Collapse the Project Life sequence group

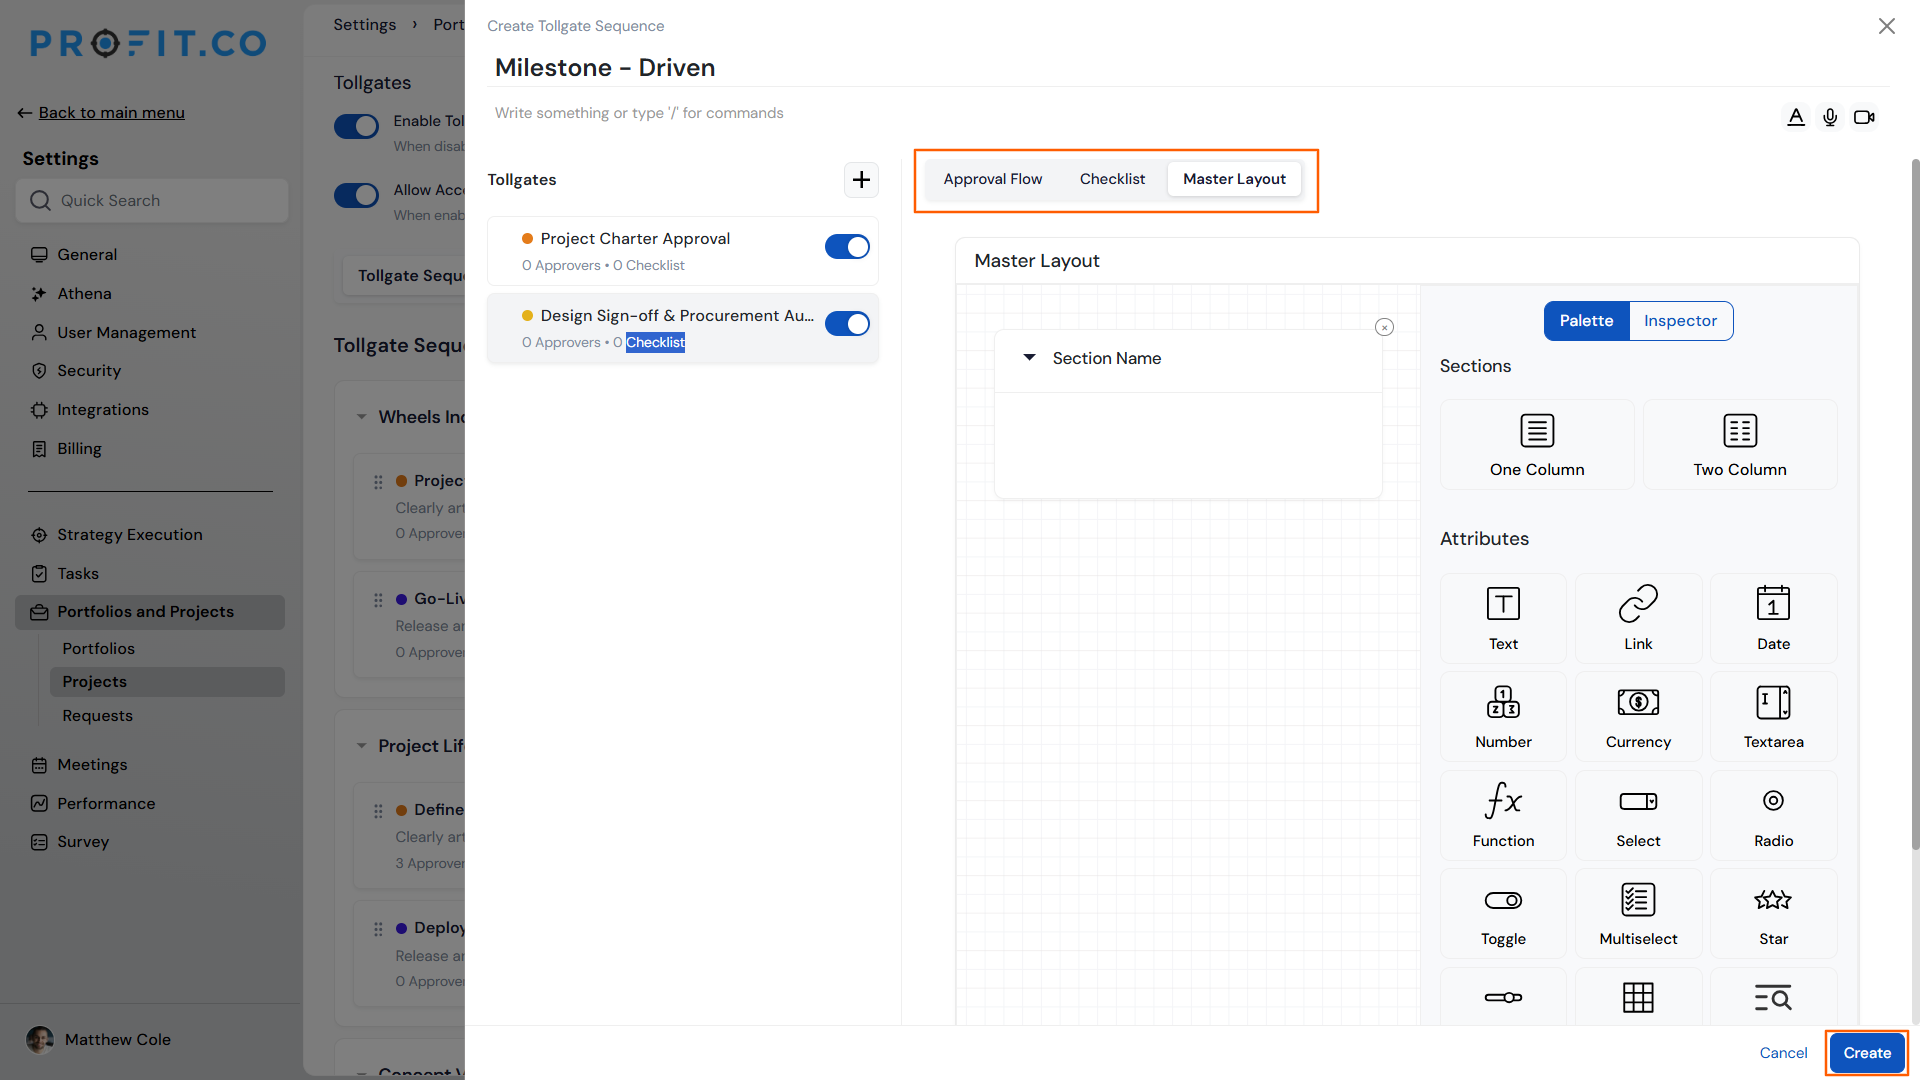pos(361,746)
